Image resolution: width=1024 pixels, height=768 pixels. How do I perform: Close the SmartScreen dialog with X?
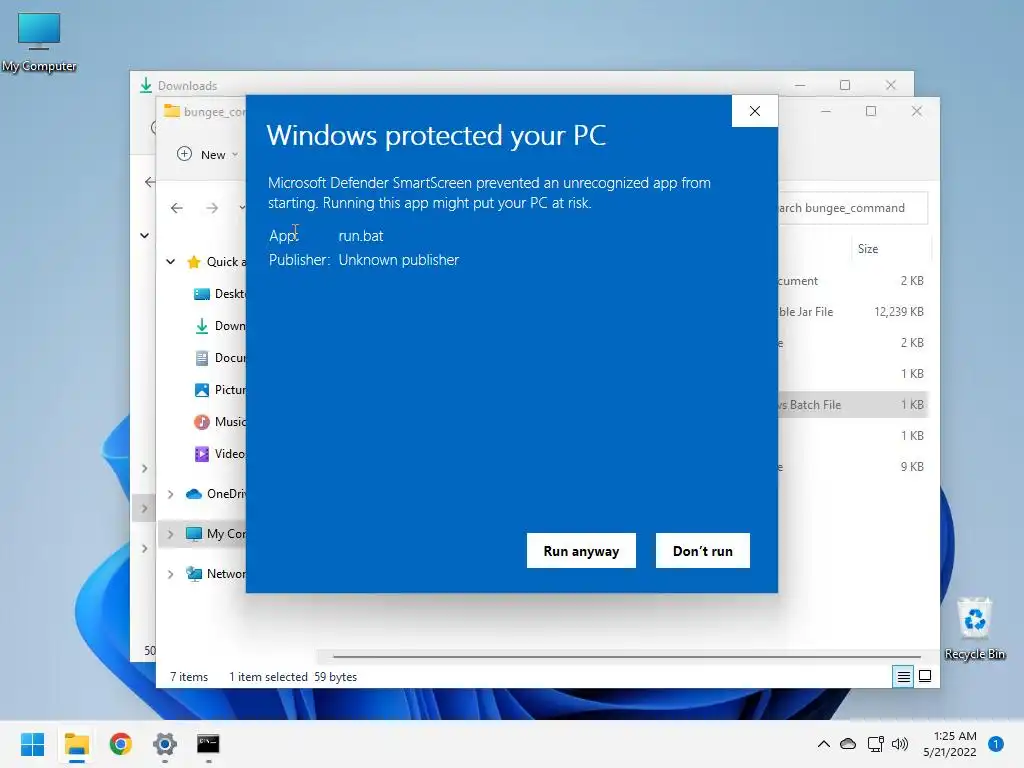click(x=755, y=111)
